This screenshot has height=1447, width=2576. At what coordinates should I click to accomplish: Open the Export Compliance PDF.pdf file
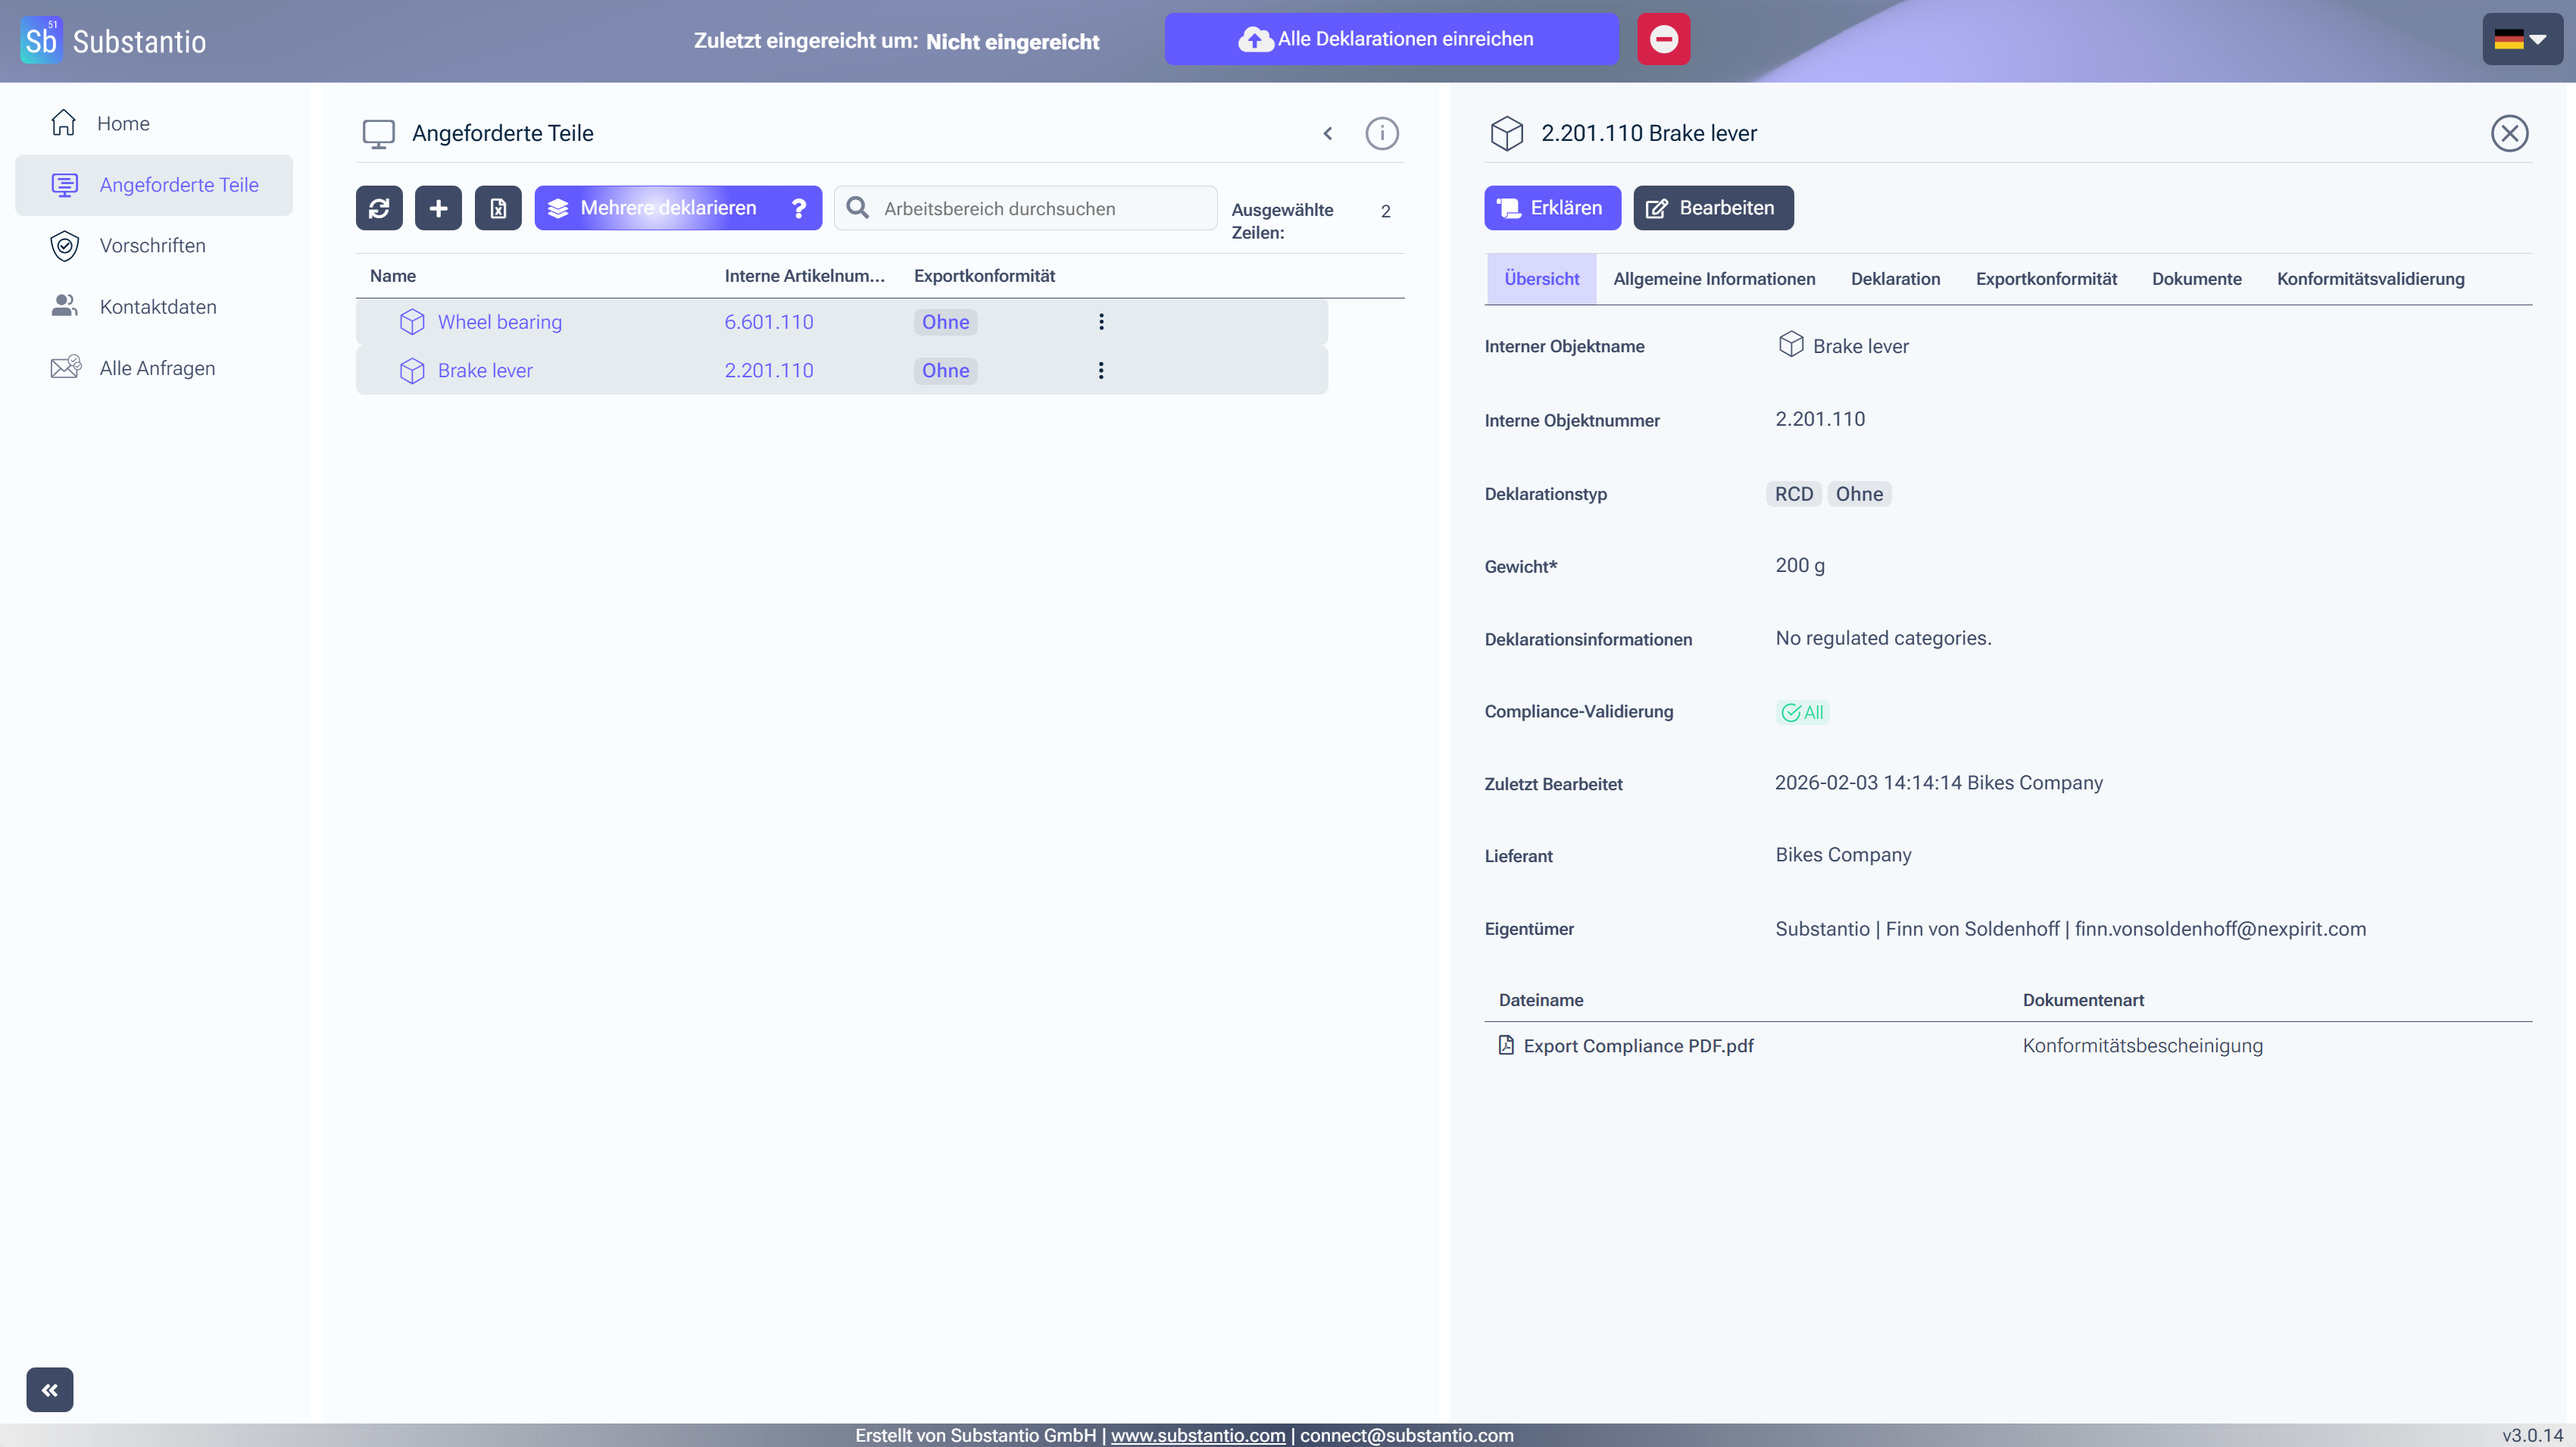1638,1046
